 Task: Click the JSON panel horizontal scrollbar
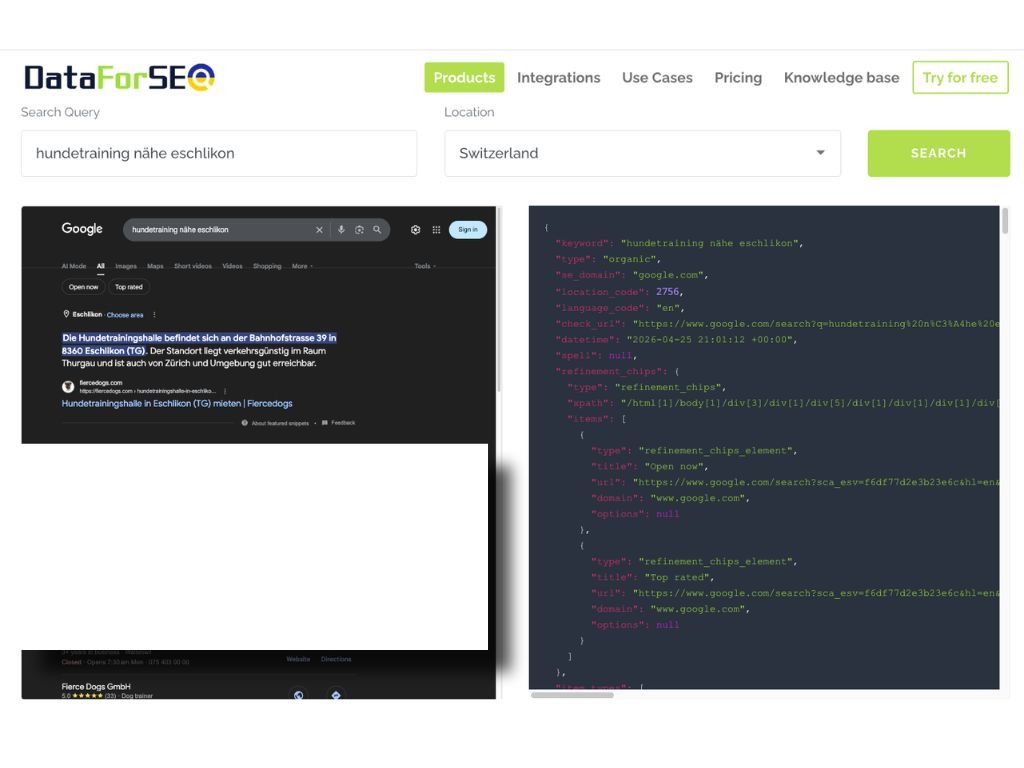click(572, 695)
